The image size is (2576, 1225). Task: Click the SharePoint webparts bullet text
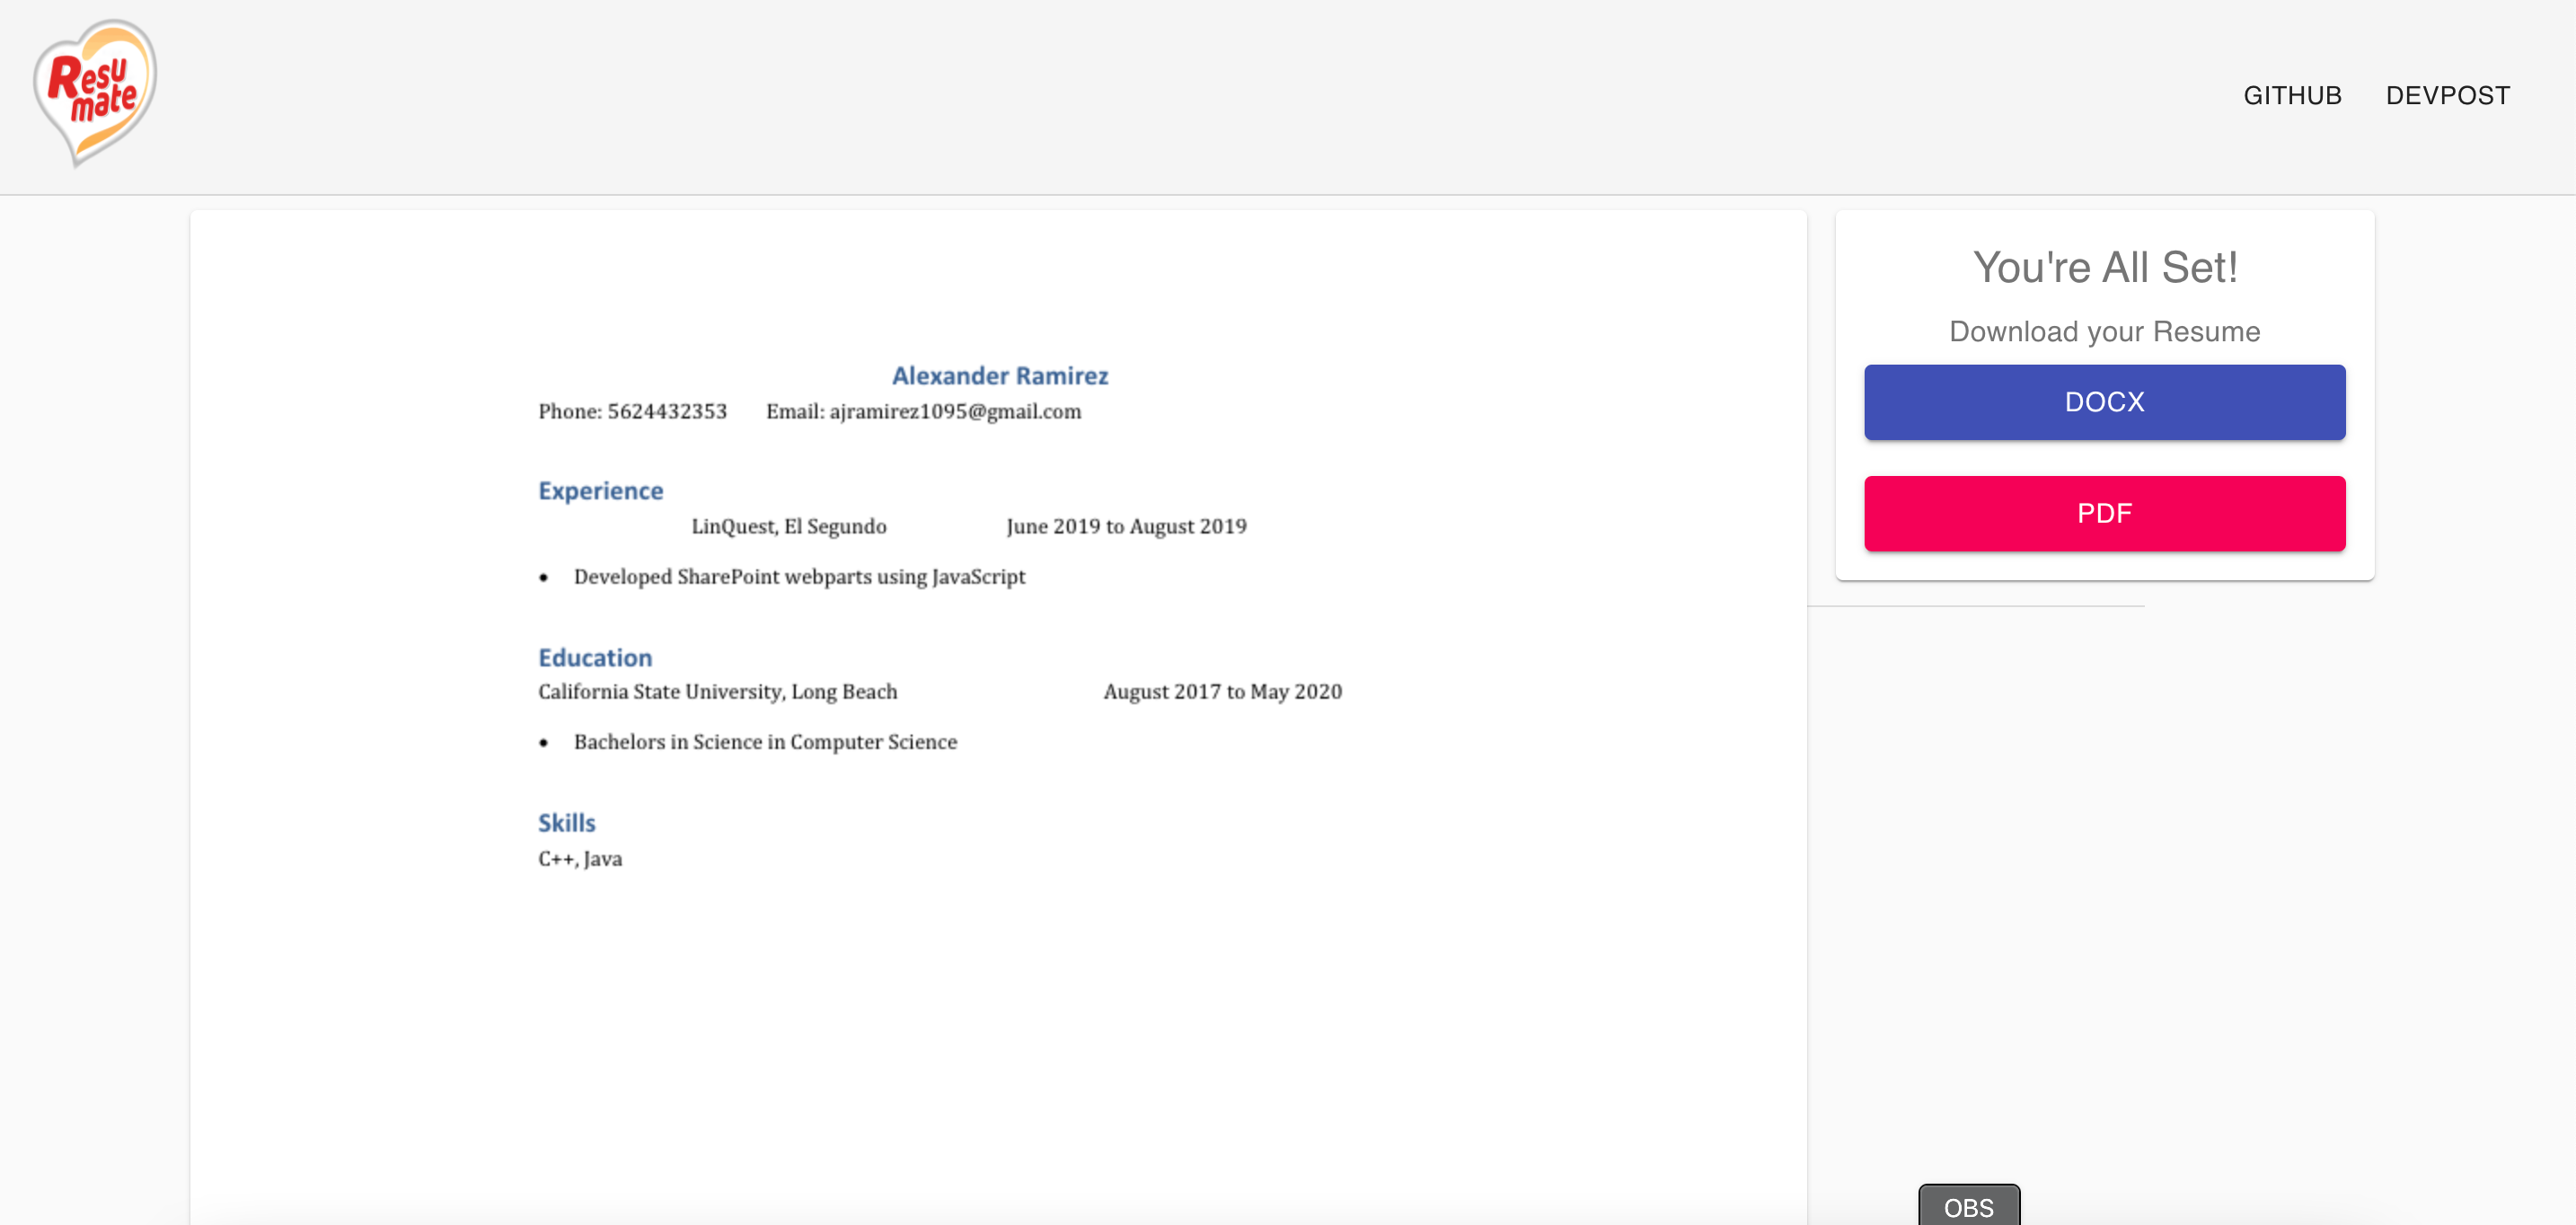pyautogui.click(x=799, y=577)
